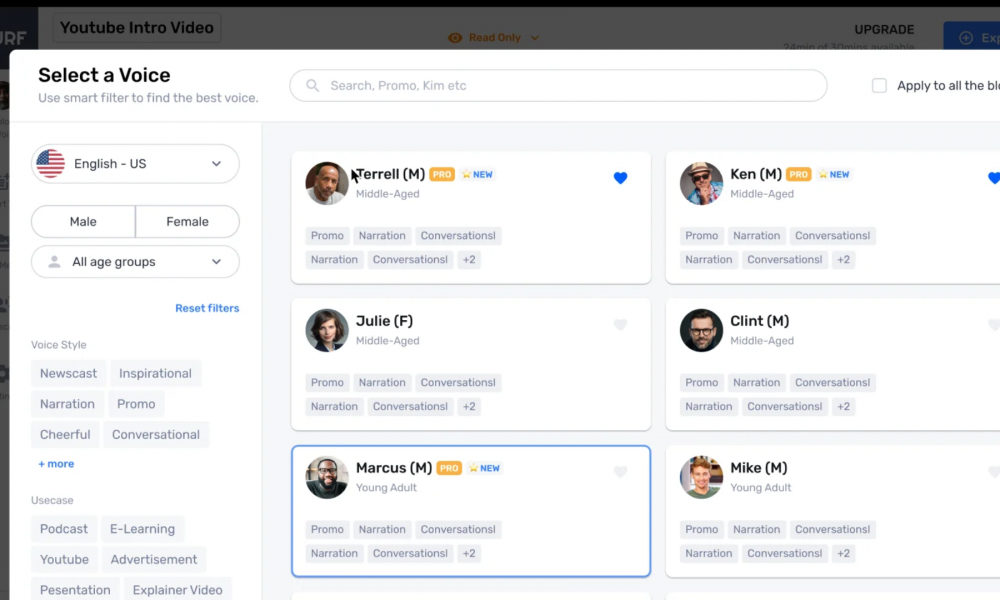Click the Clint voice avatar
1000x600 pixels.
pyautogui.click(x=701, y=330)
